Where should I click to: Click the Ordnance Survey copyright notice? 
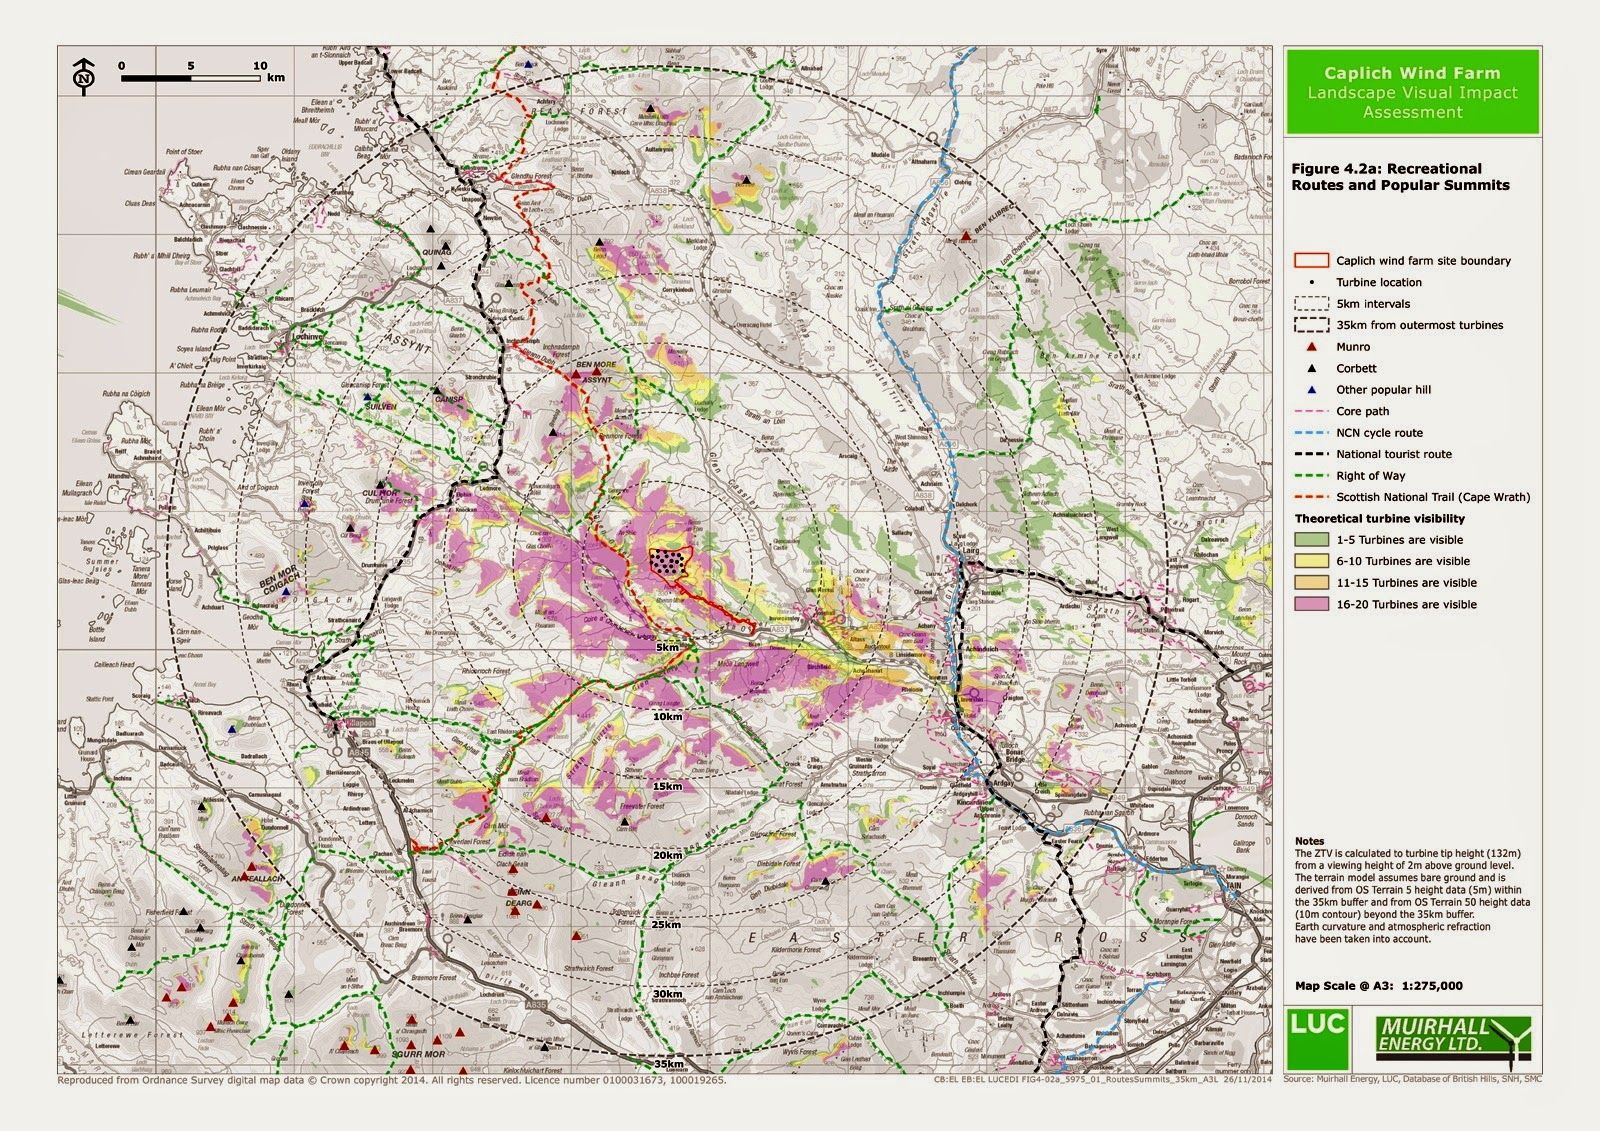click(x=390, y=1081)
